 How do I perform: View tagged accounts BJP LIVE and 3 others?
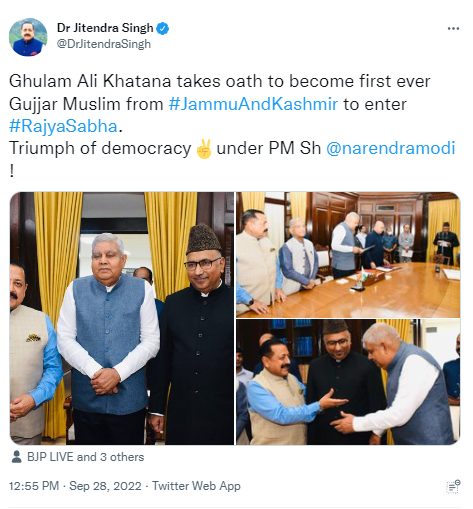tap(86, 457)
